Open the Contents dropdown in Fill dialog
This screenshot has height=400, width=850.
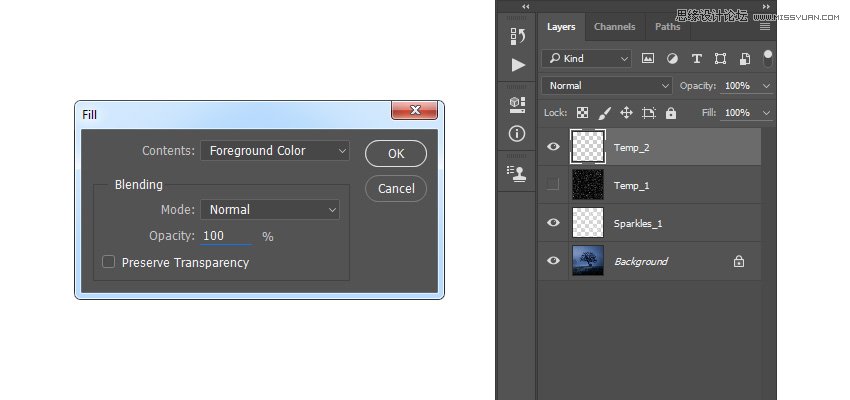pyautogui.click(x=275, y=151)
